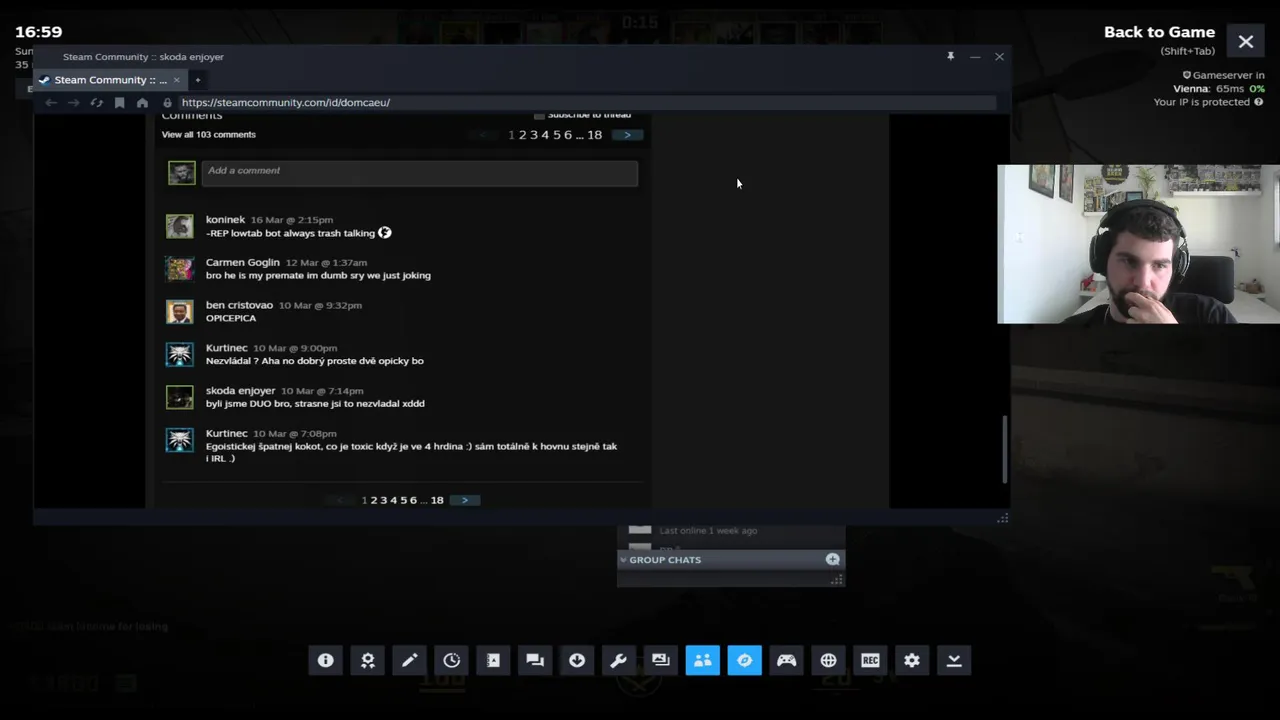Go to next comments page, bottom arrow
Viewport: 1280px width, 720px height.
[464, 500]
